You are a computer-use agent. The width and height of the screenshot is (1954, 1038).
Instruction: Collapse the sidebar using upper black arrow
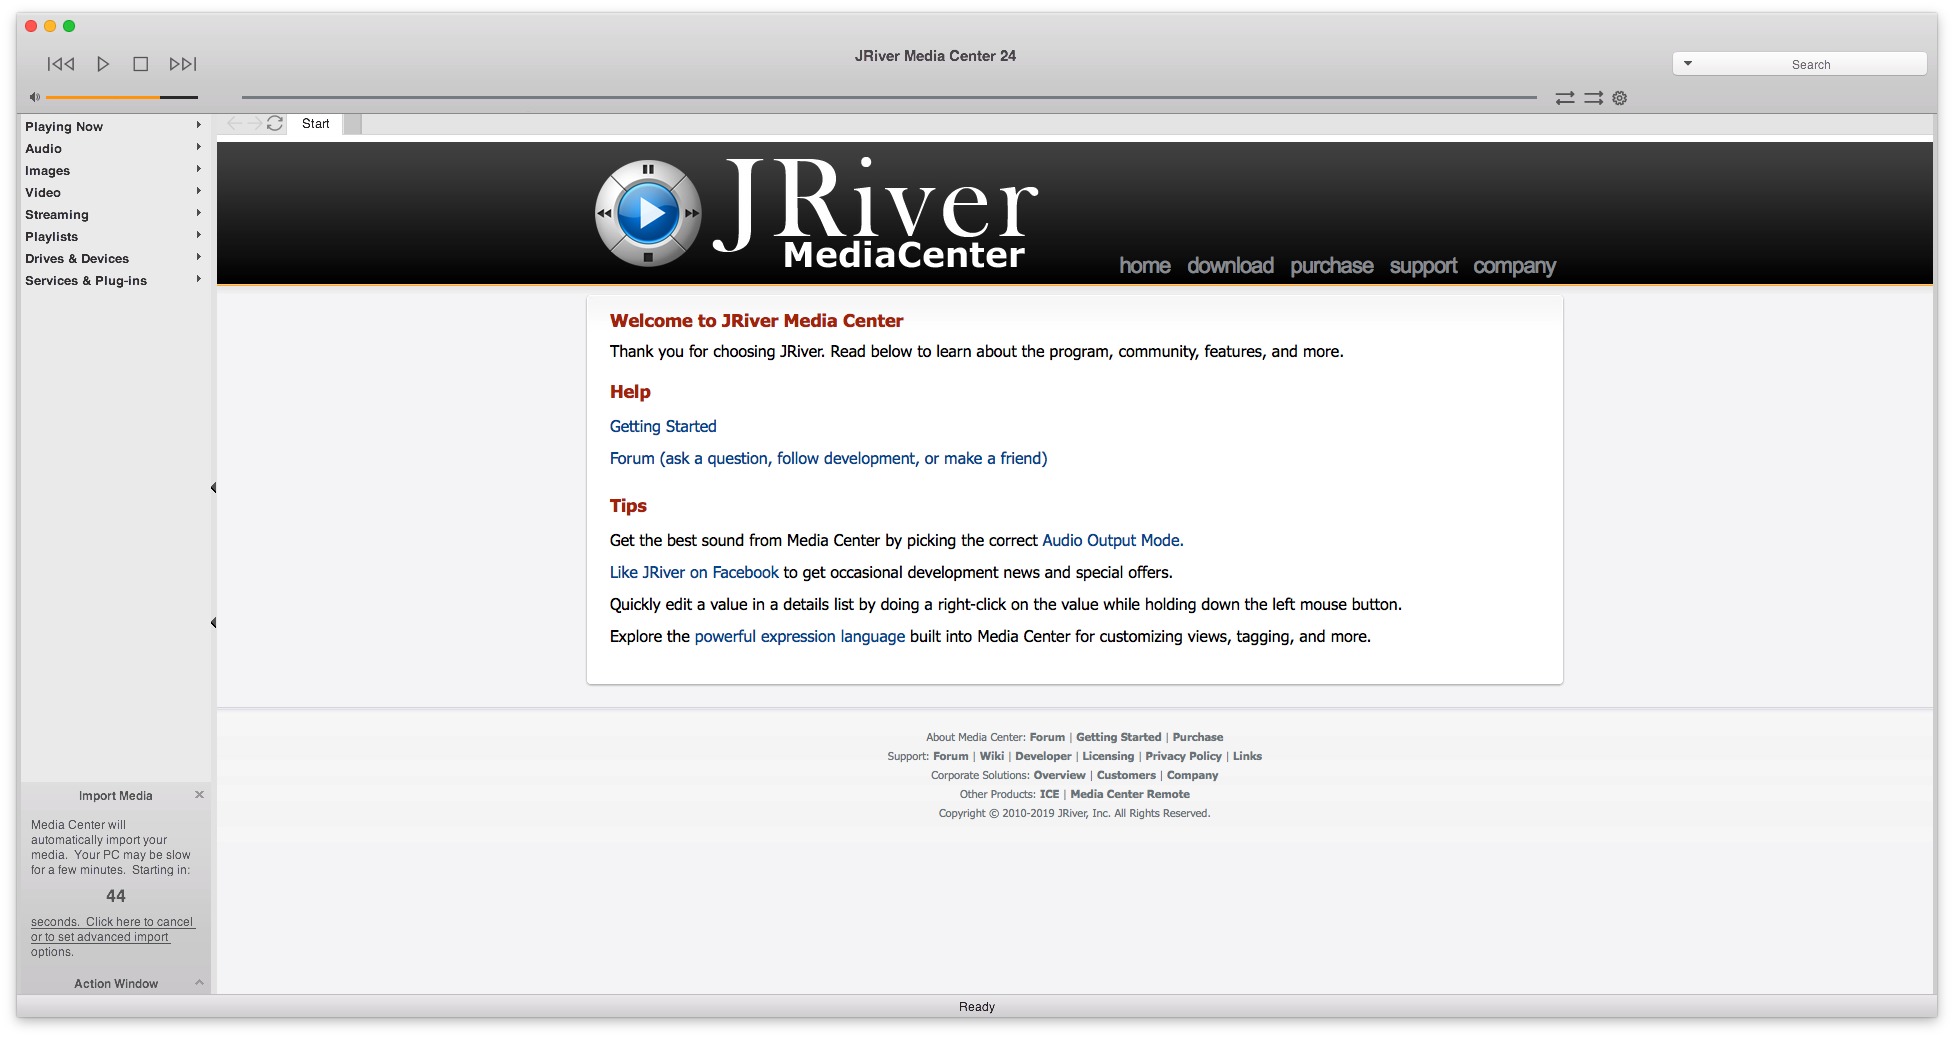(213, 488)
